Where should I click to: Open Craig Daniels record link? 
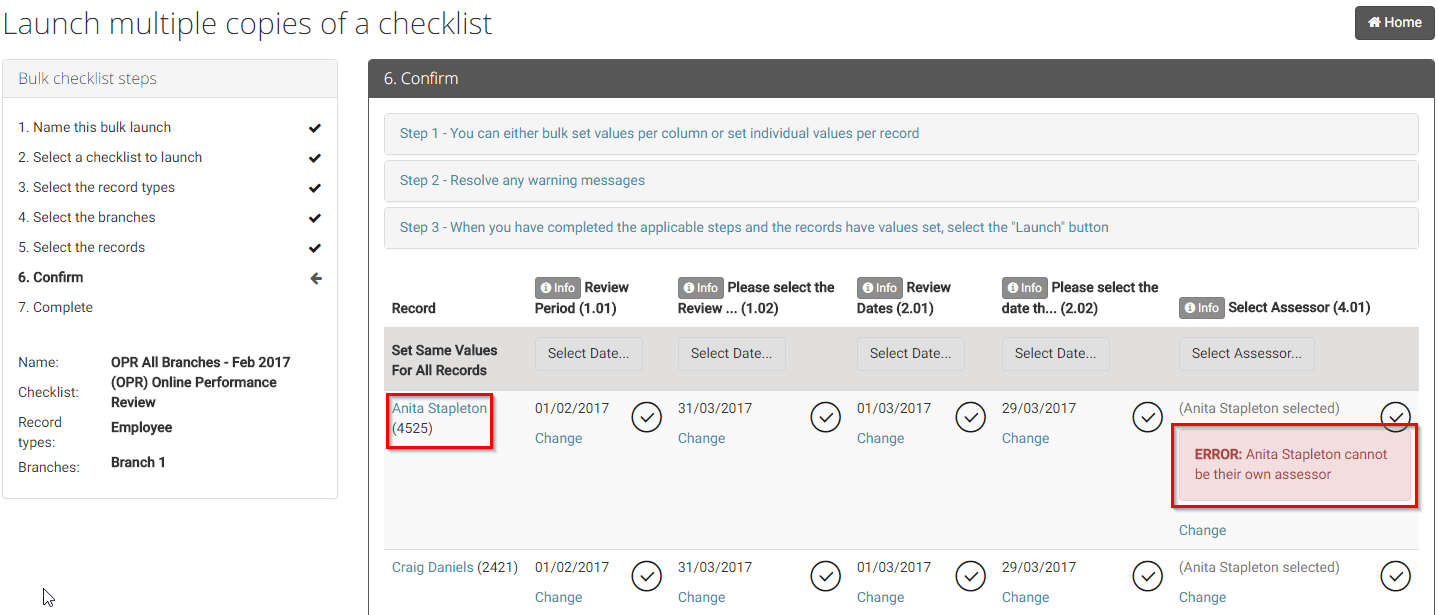[433, 567]
